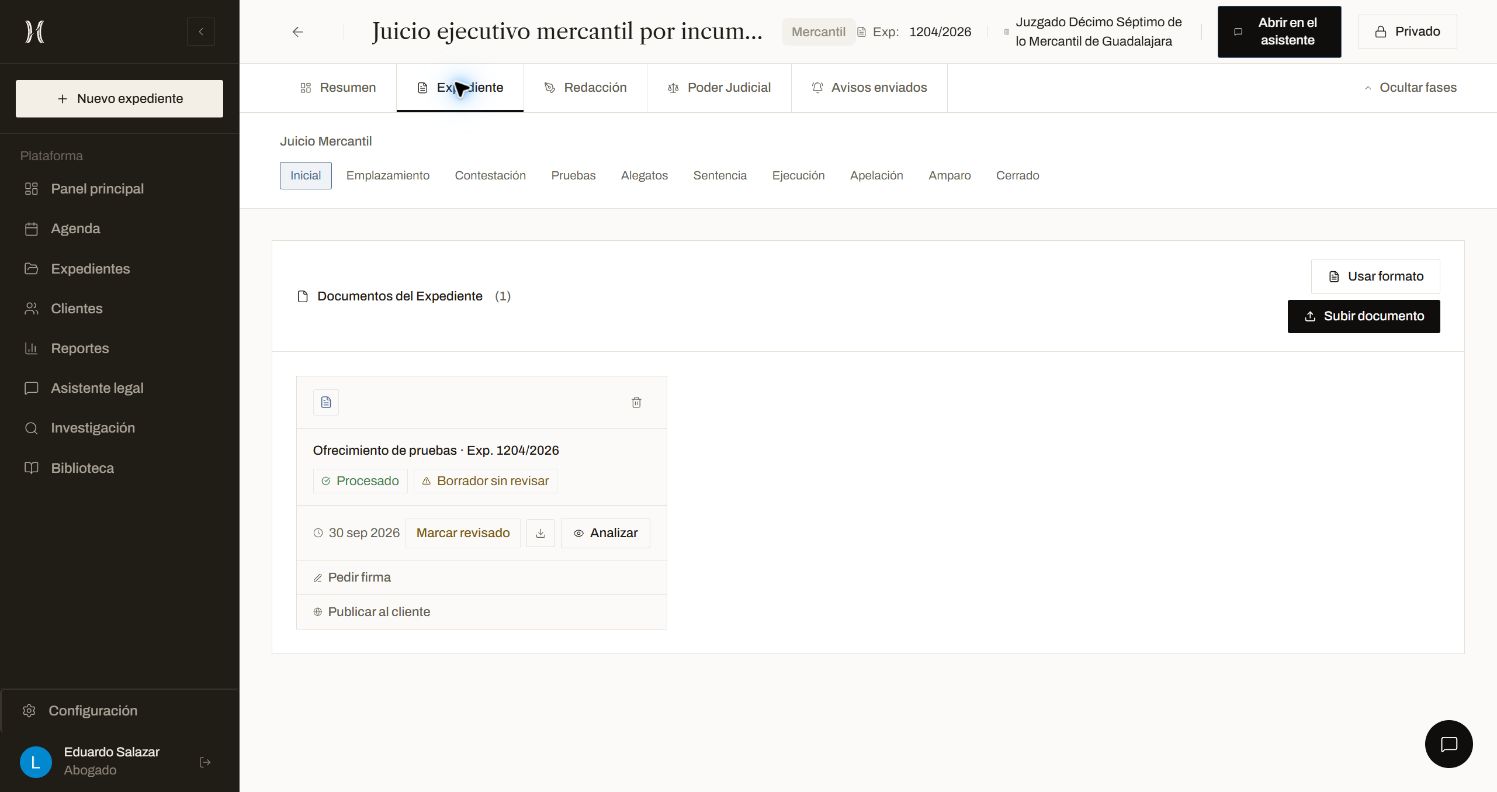Viewport: 1497px width, 792px height.
Task: Open the chat bubble floating button
Action: tap(1449, 744)
